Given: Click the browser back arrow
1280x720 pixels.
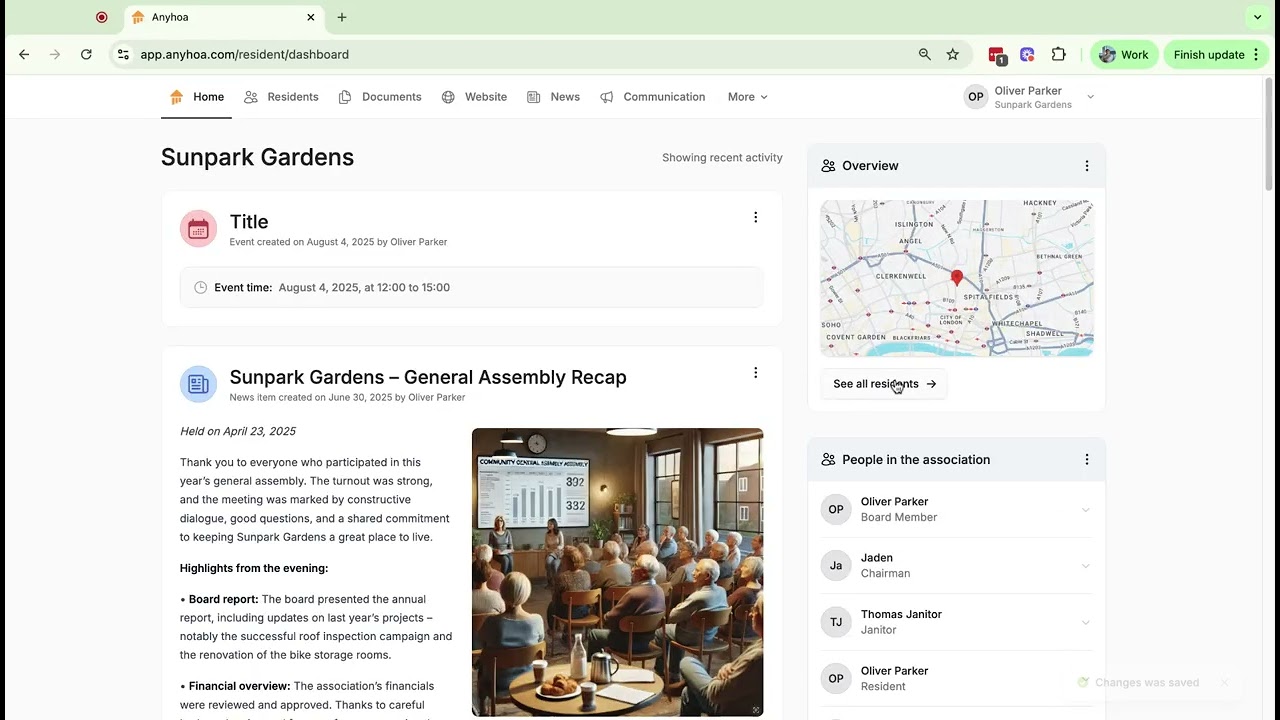Looking at the screenshot, I should (x=24, y=55).
